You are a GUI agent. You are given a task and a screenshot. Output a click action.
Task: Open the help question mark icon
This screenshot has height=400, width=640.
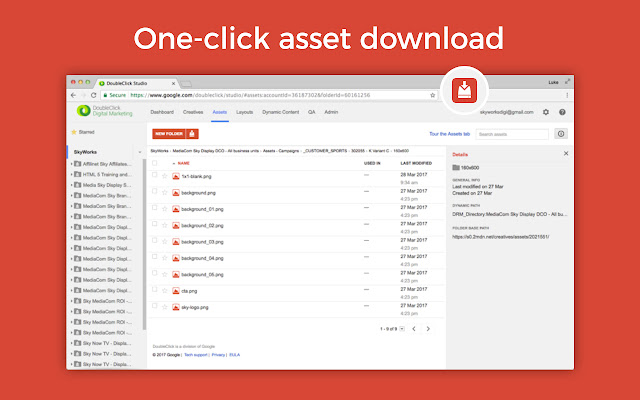pos(562,112)
